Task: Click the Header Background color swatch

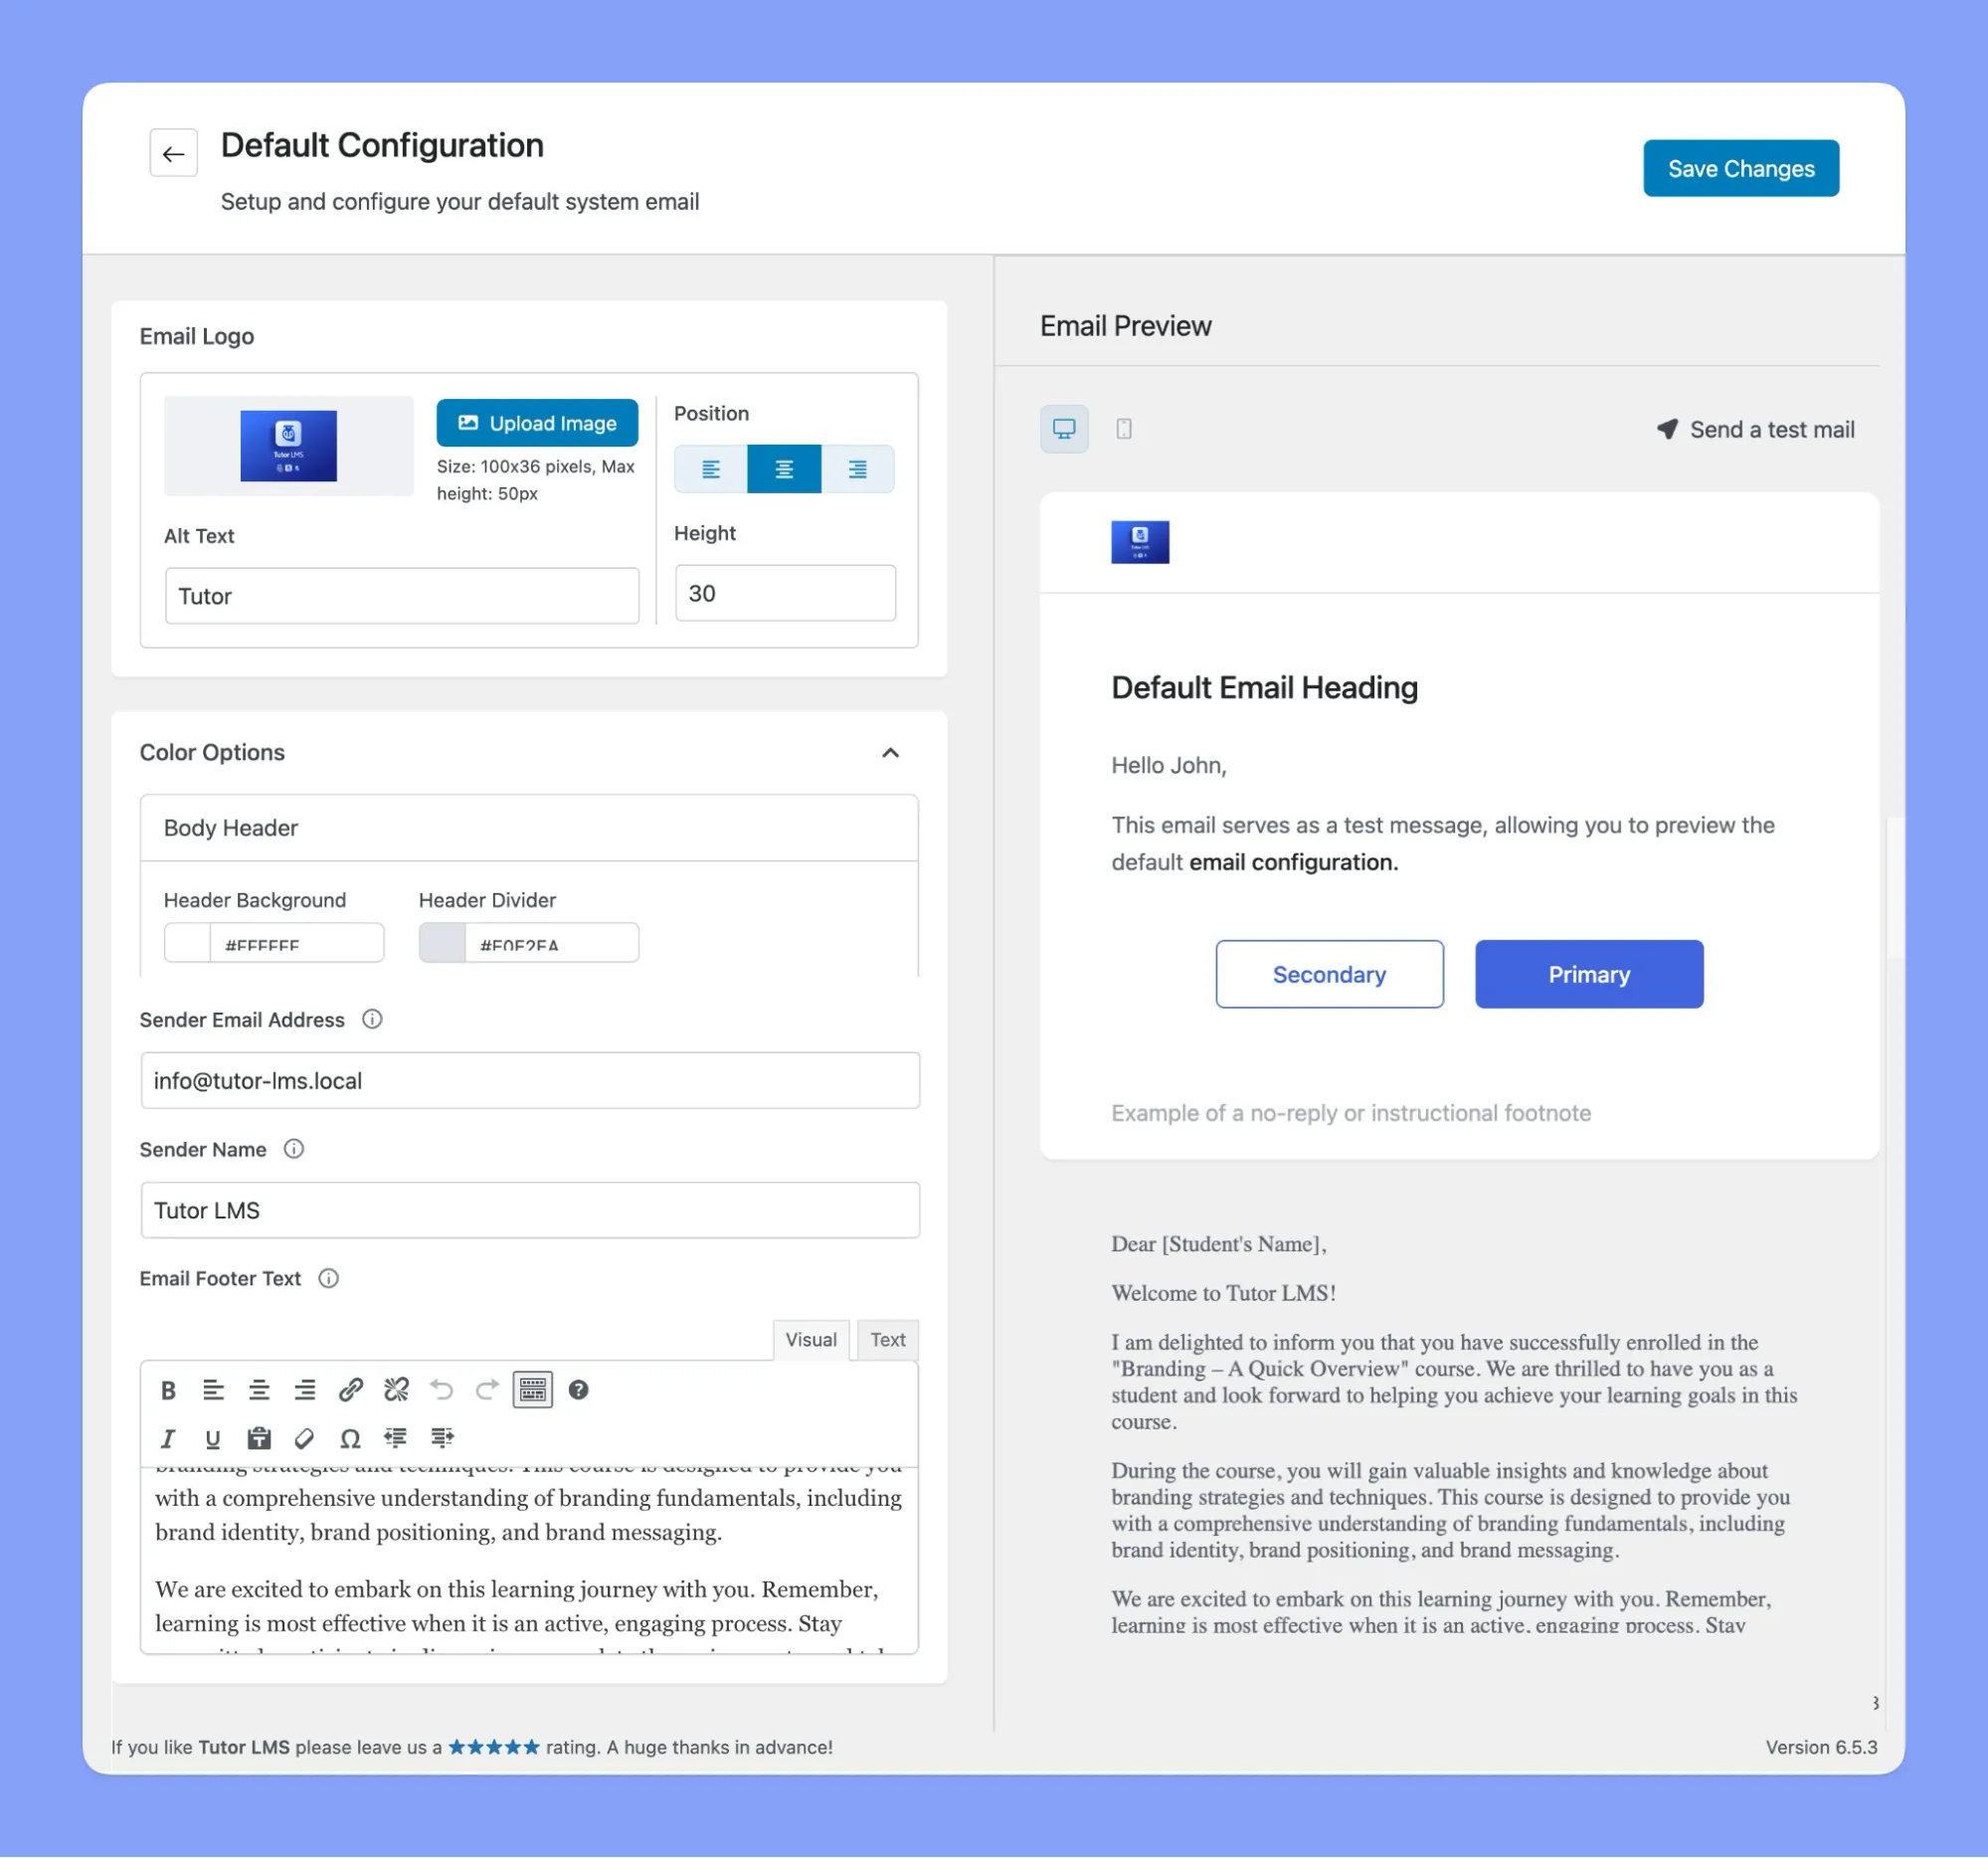Action: [189, 947]
